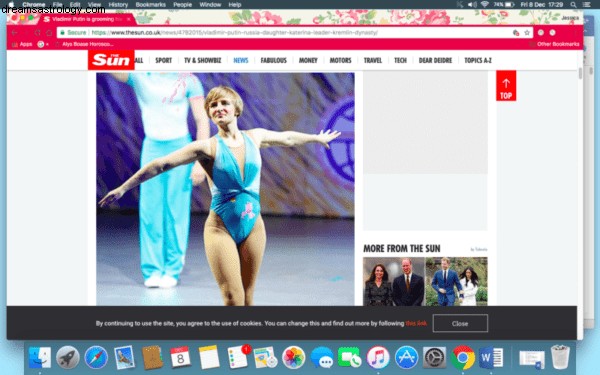Go to the Money section
Screen dimensions: 600x375
(x=308, y=60)
